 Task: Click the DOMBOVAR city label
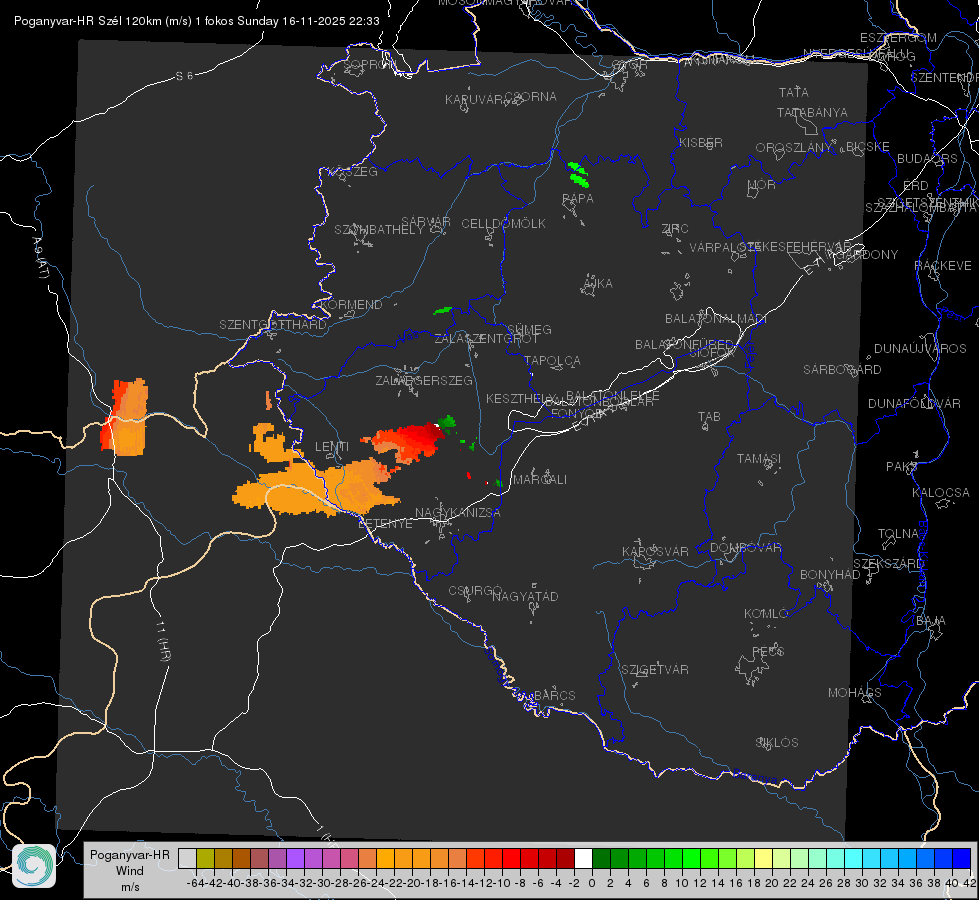click(x=745, y=548)
